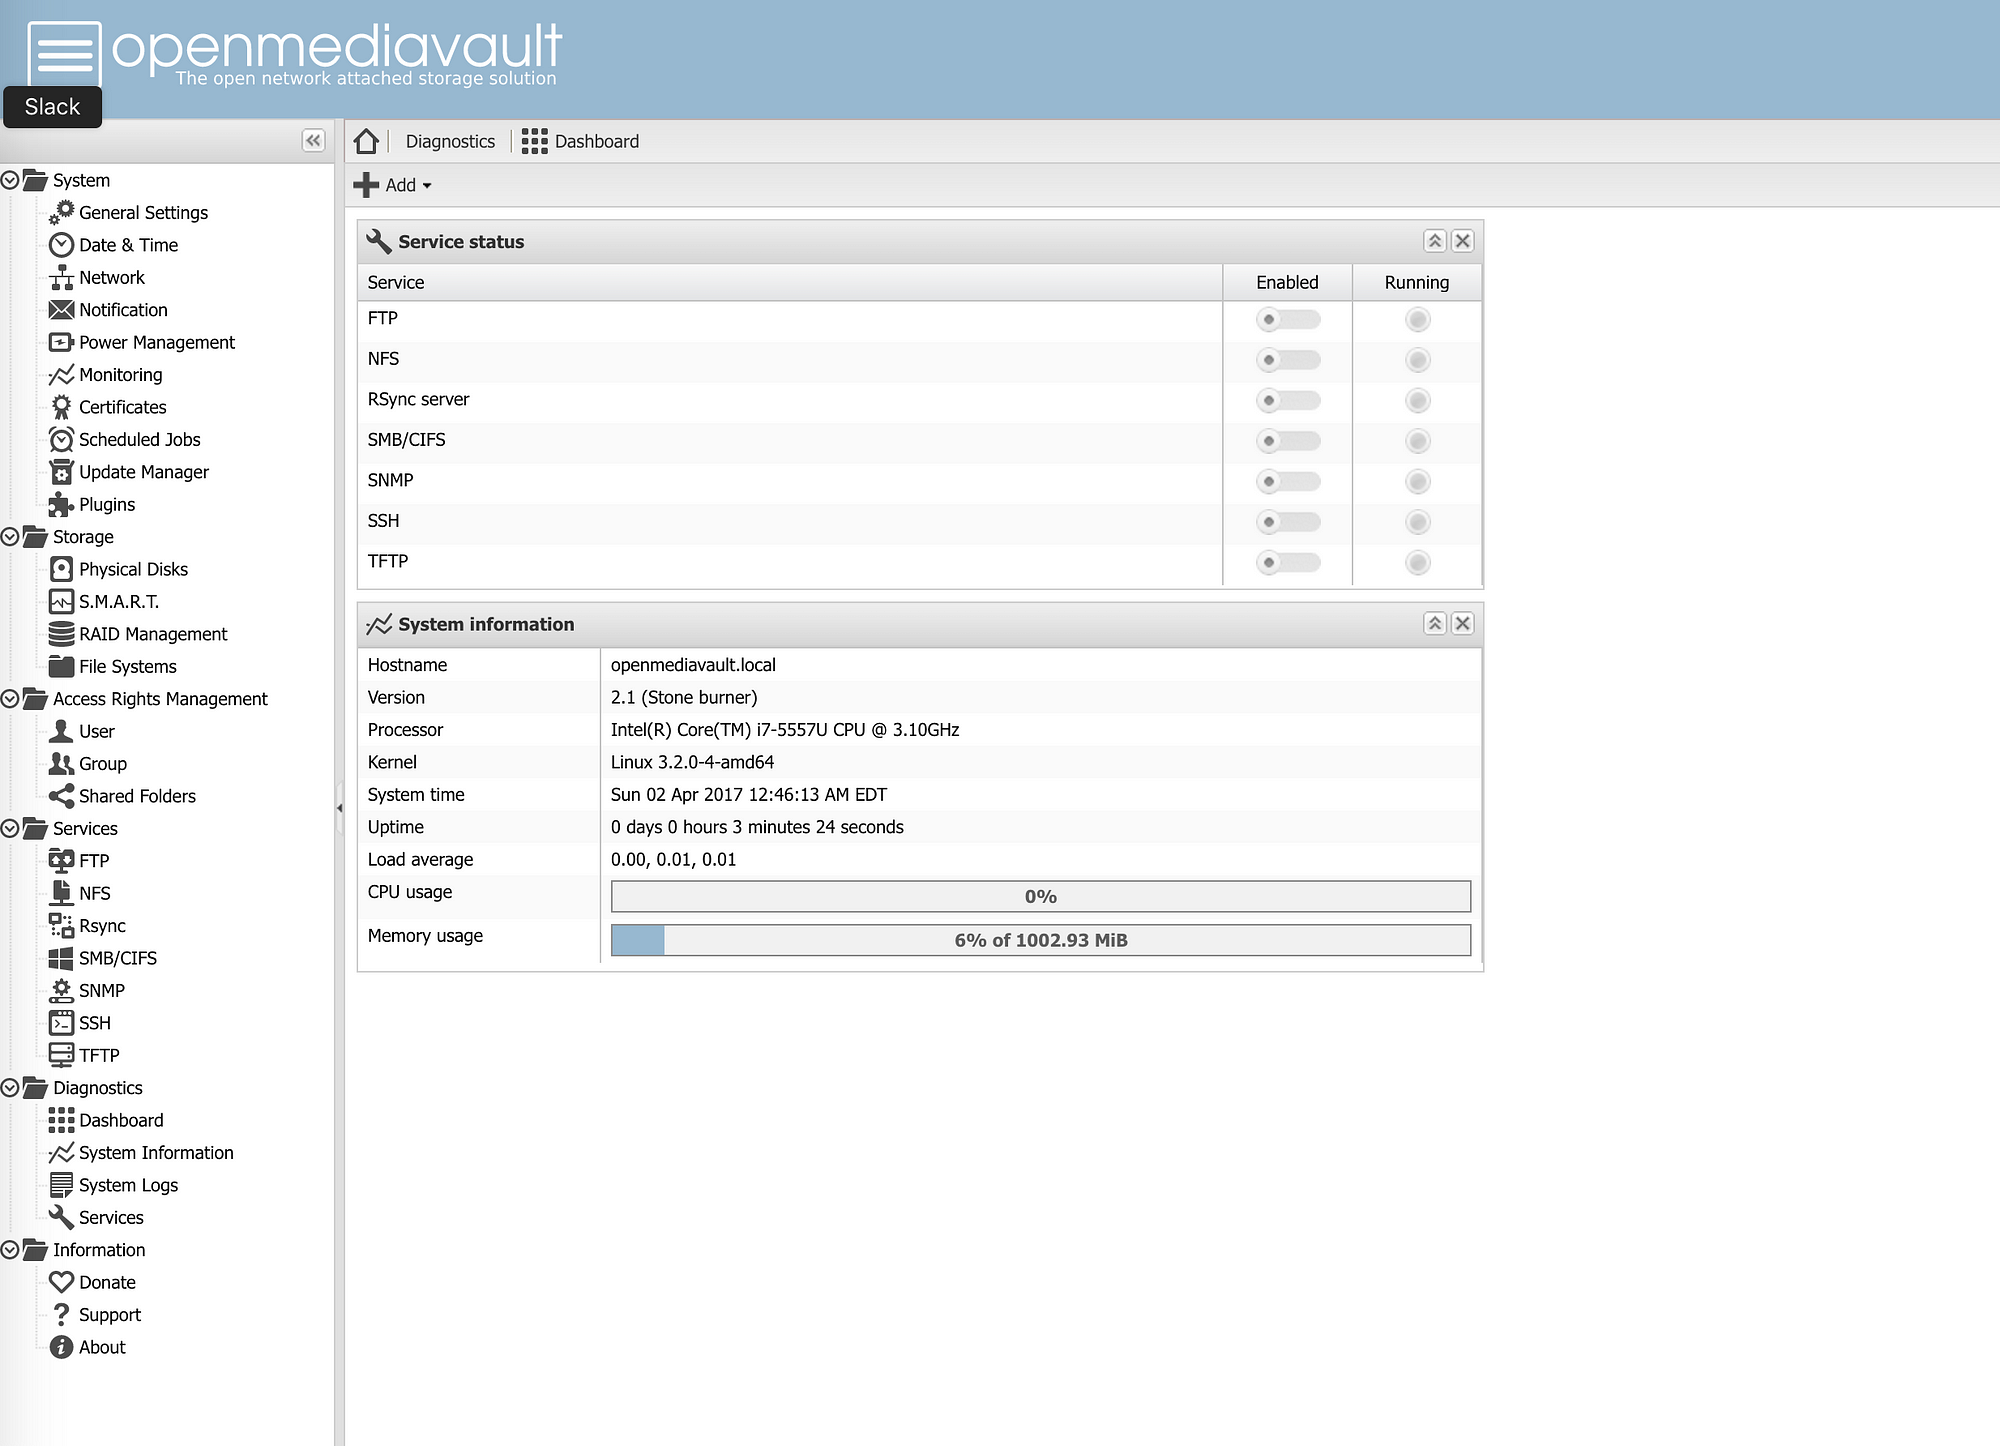Image resolution: width=2000 pixels, height=1446 pixels.
Task: Click the Shared Folders icon in sidebar
Action: click(x=59, y=795)
